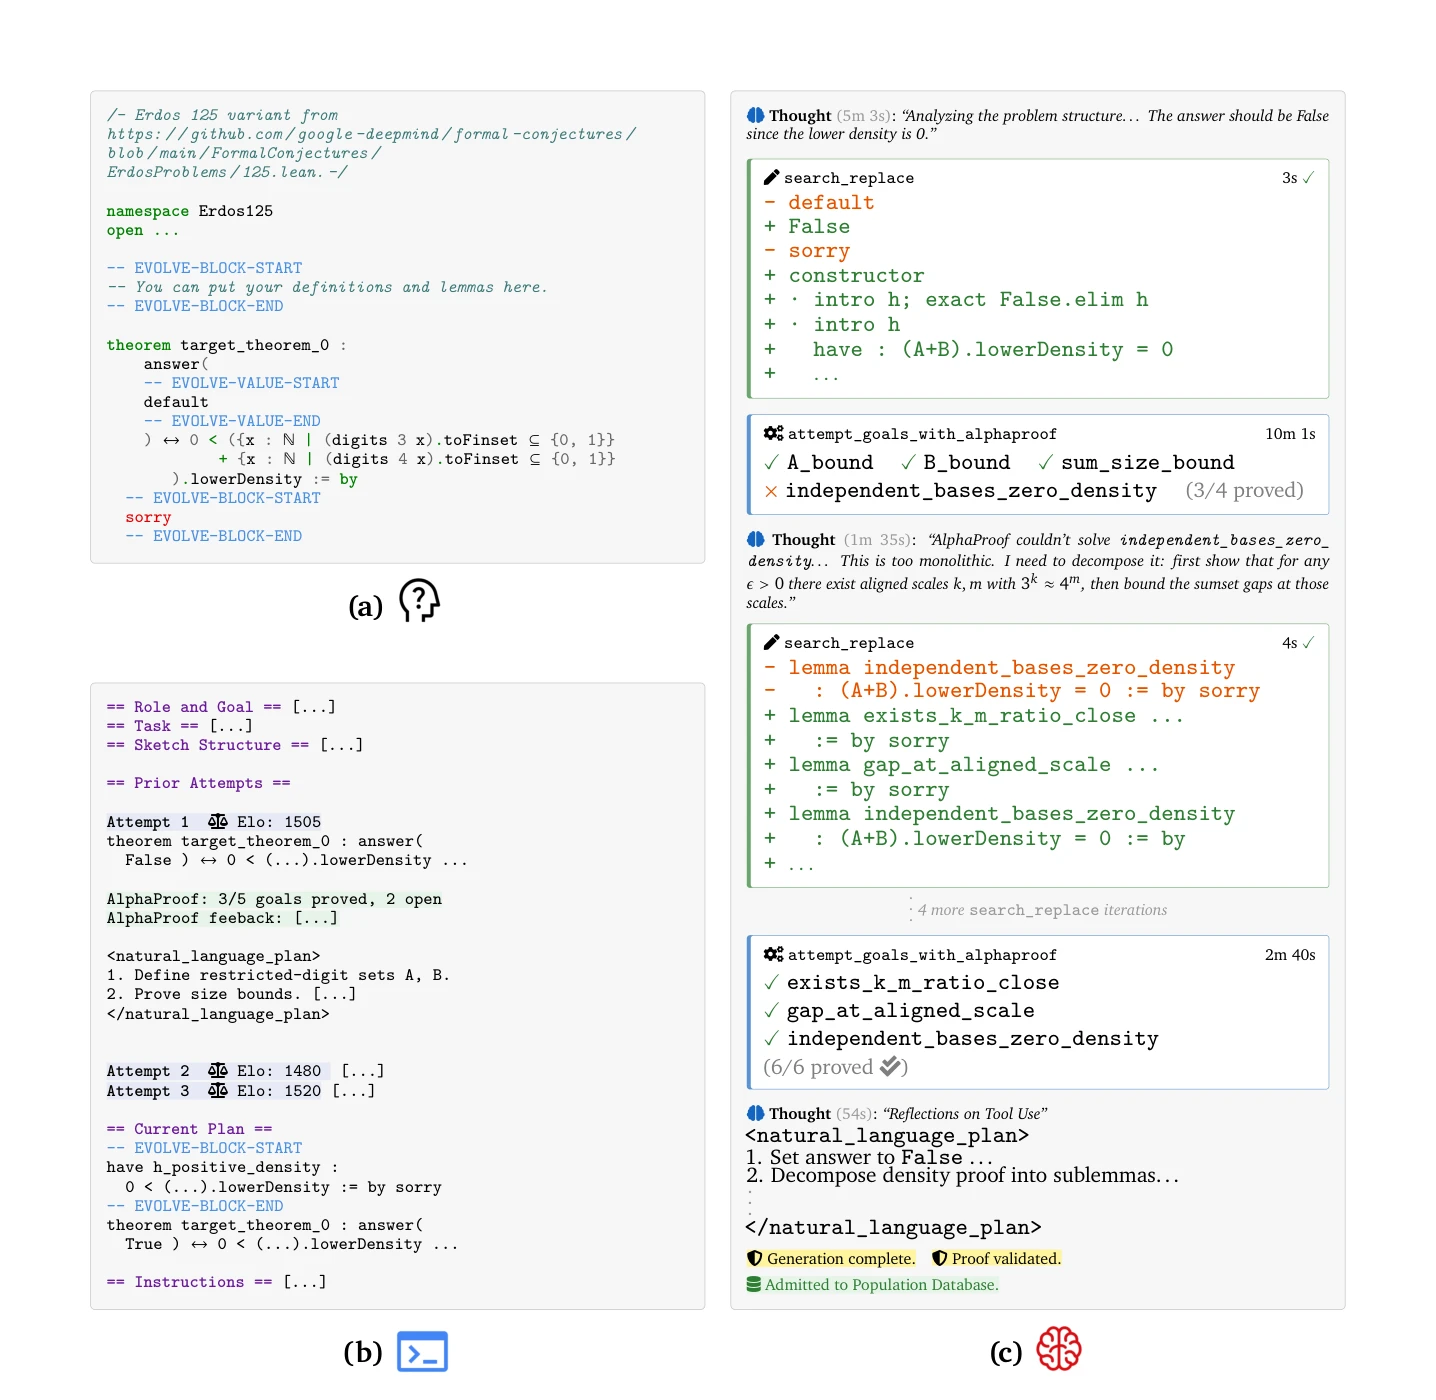Click the head with question mark icon beside (a)
The width and height of the screenshot is (1436, 1400).
coord(419,600)
